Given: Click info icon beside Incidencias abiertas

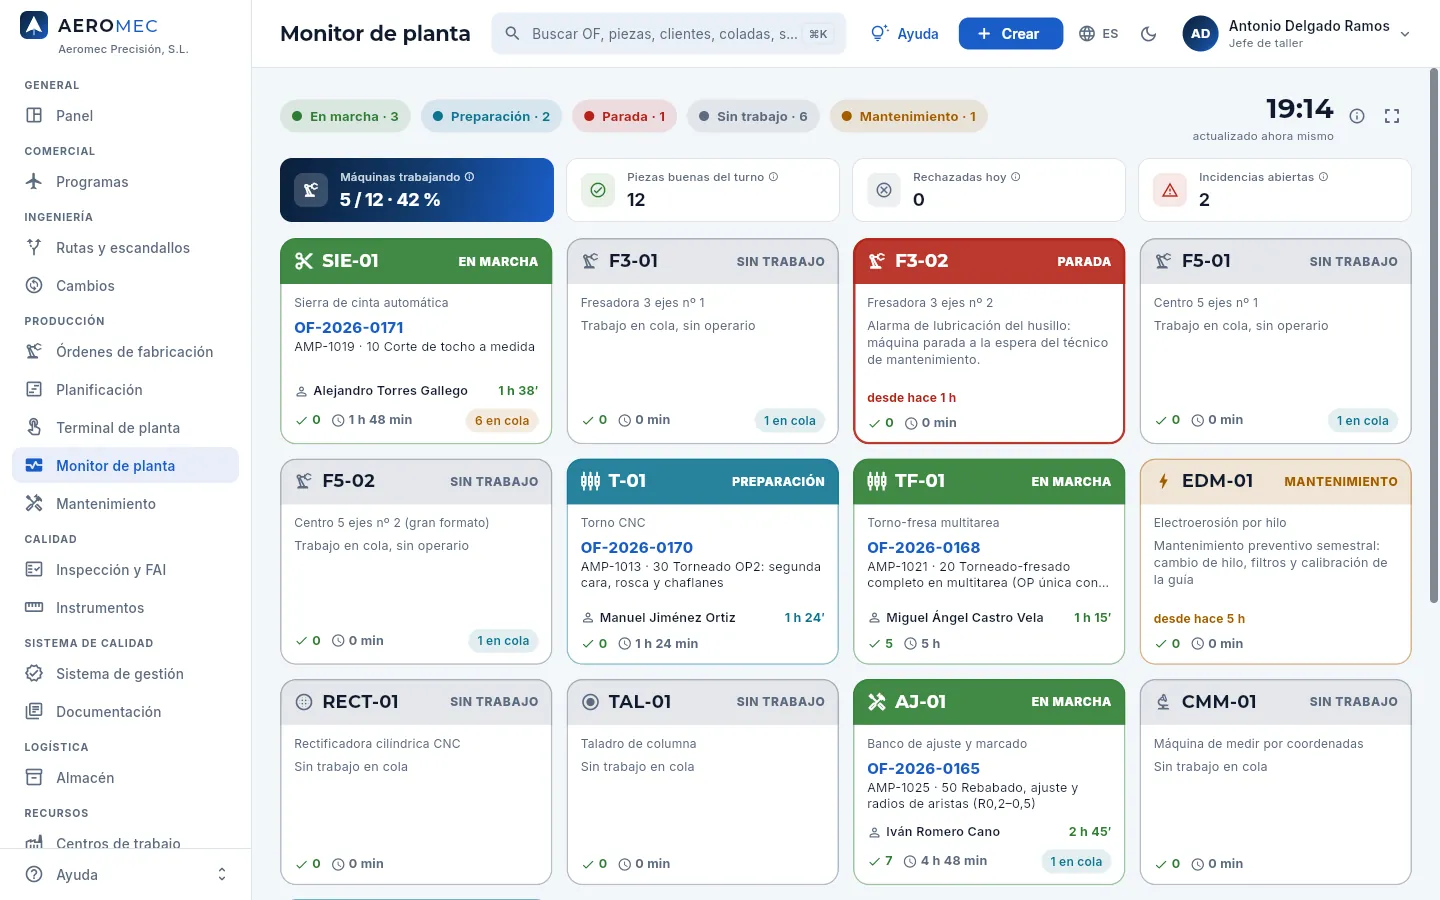Looking at the screenshot, I should coord(1324,177).
